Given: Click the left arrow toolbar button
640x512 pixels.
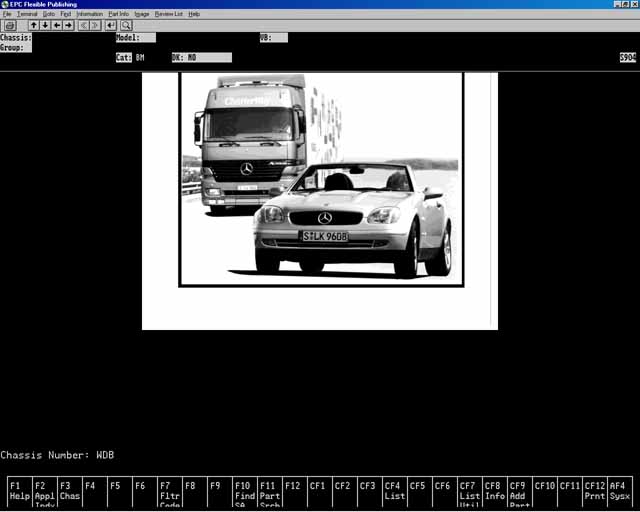Looking at the screenshot, I should 57,26.
